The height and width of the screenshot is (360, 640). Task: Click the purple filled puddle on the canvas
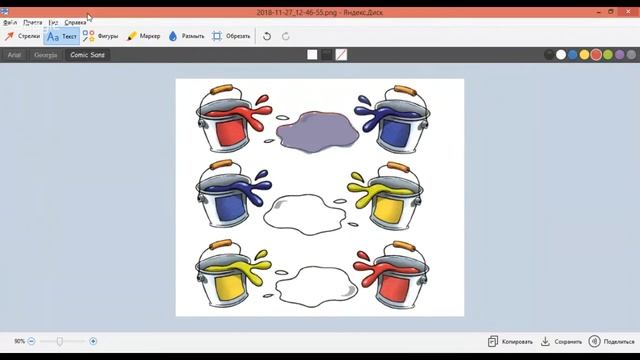click(x=318, y=132)
